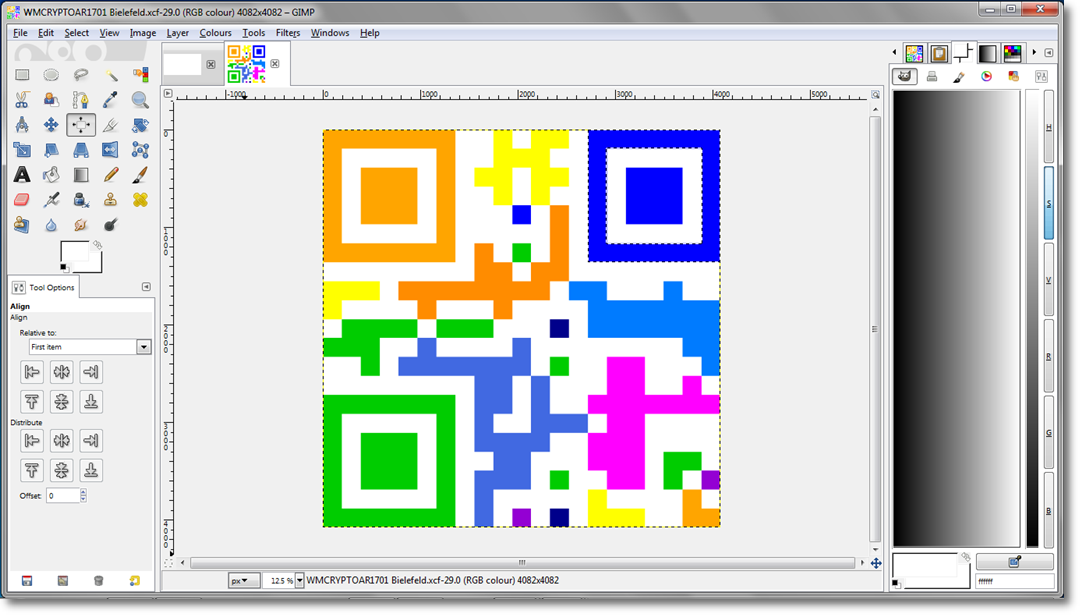Switch to the colour Wheel selector
This screenshot has height=615, width=1080.
(x=986, y=76)
